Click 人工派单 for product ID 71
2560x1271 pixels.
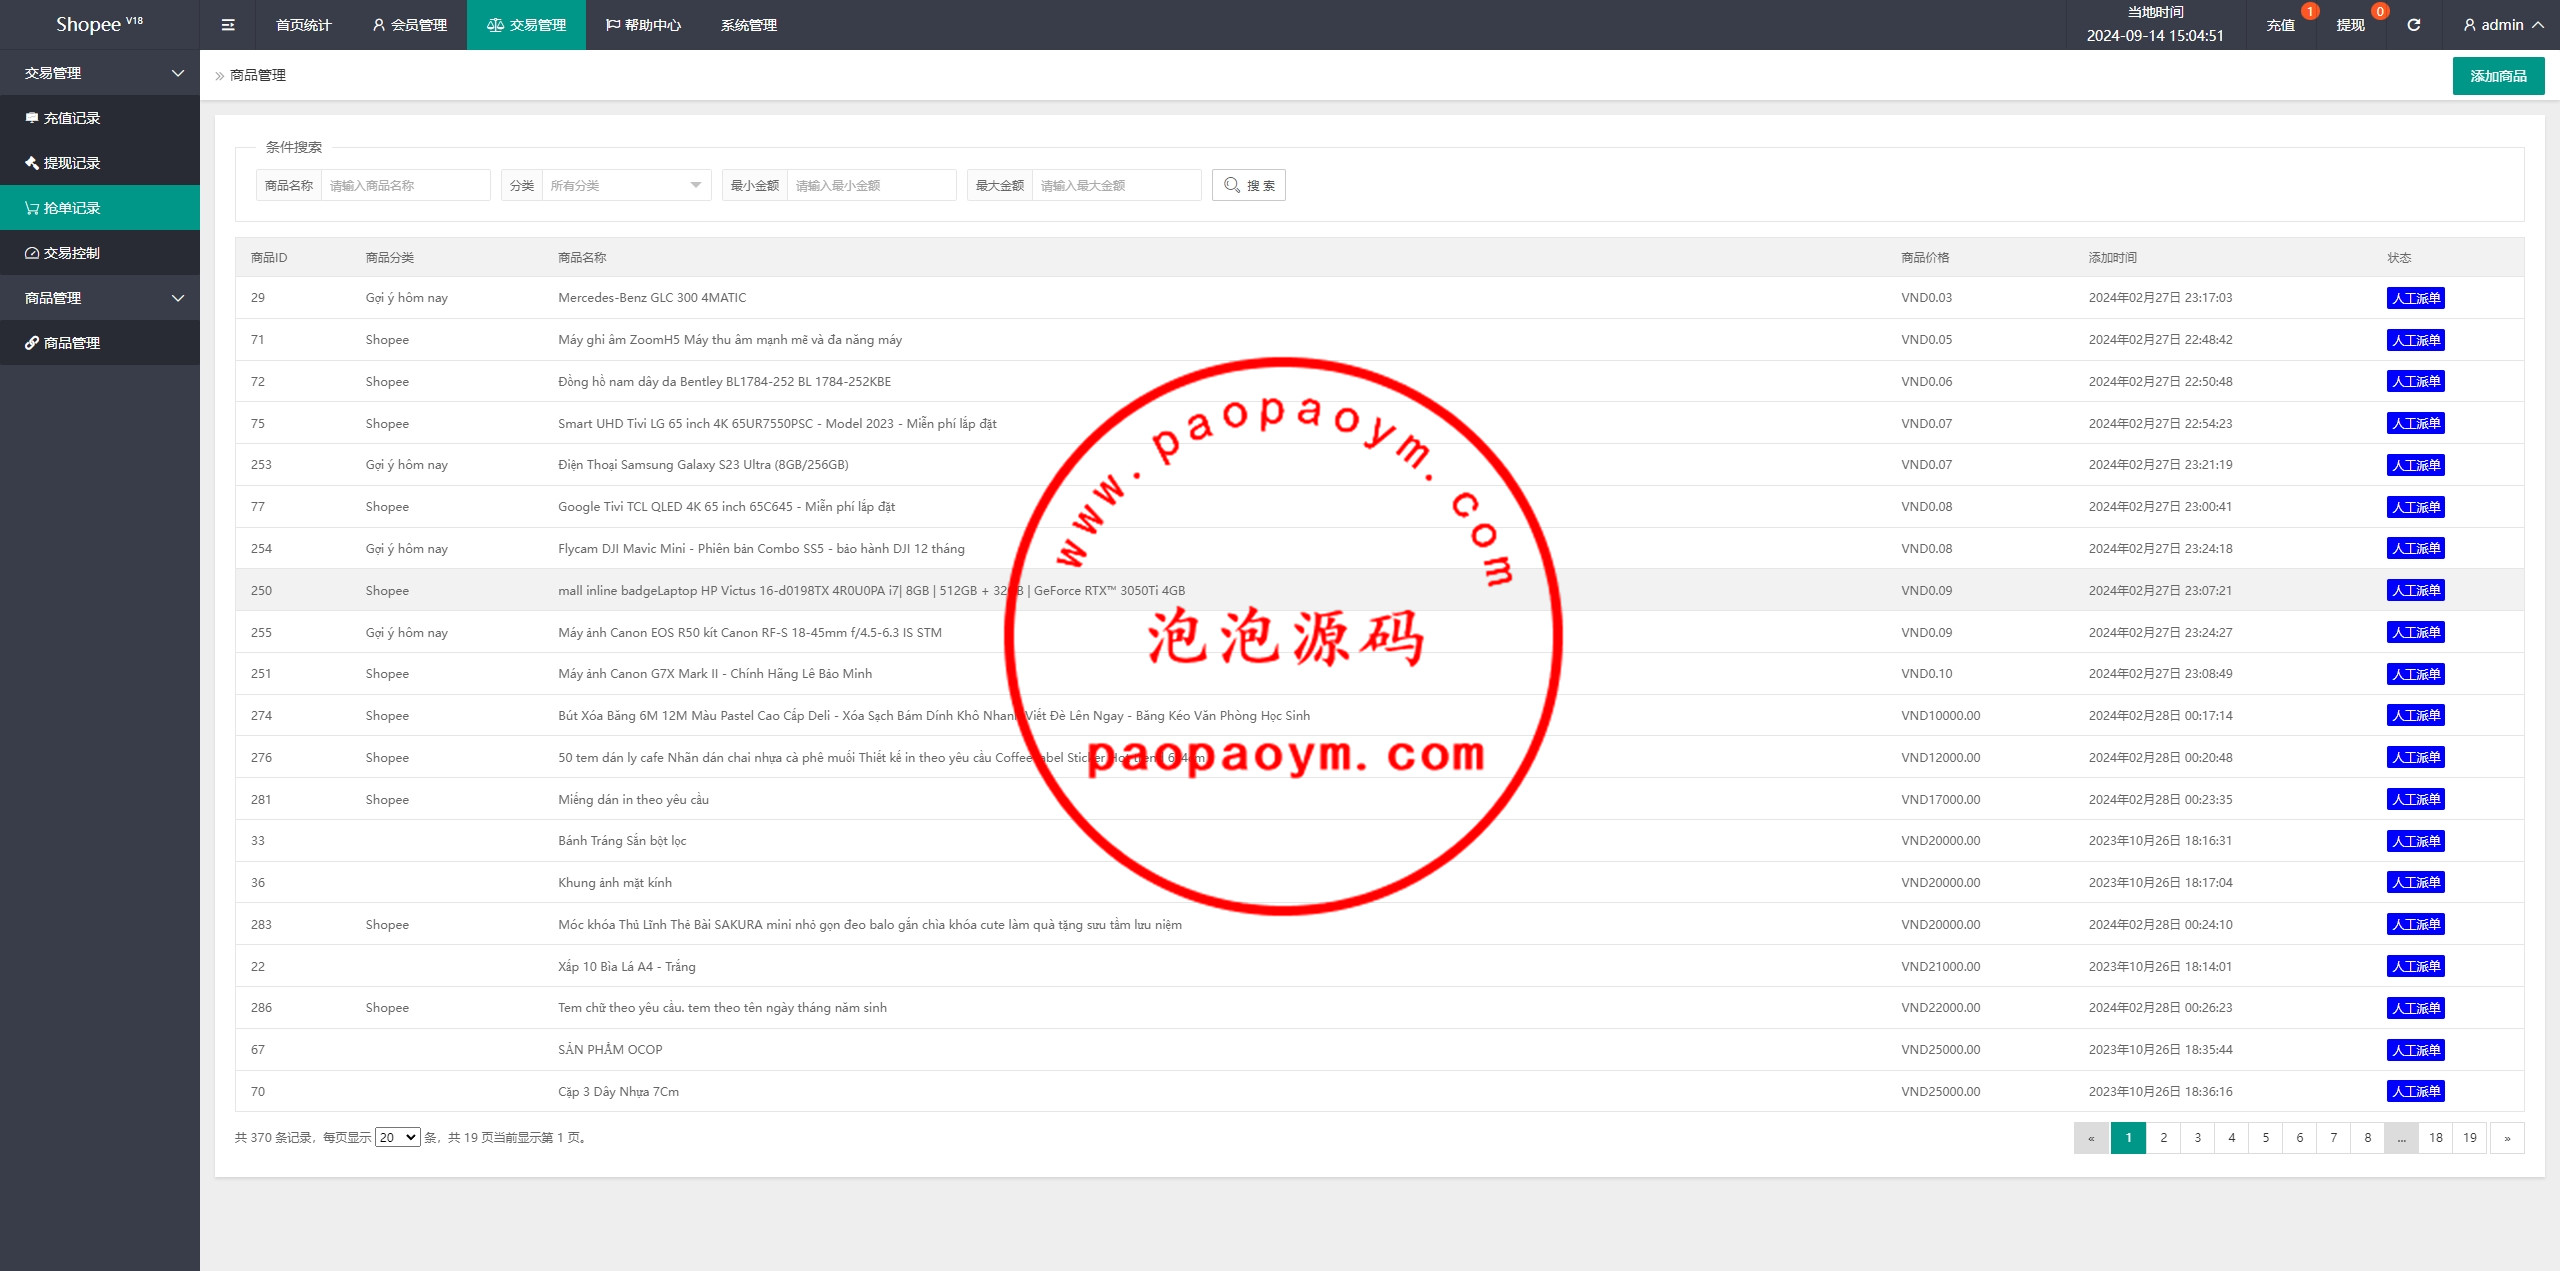click(x=2415, y=340)
